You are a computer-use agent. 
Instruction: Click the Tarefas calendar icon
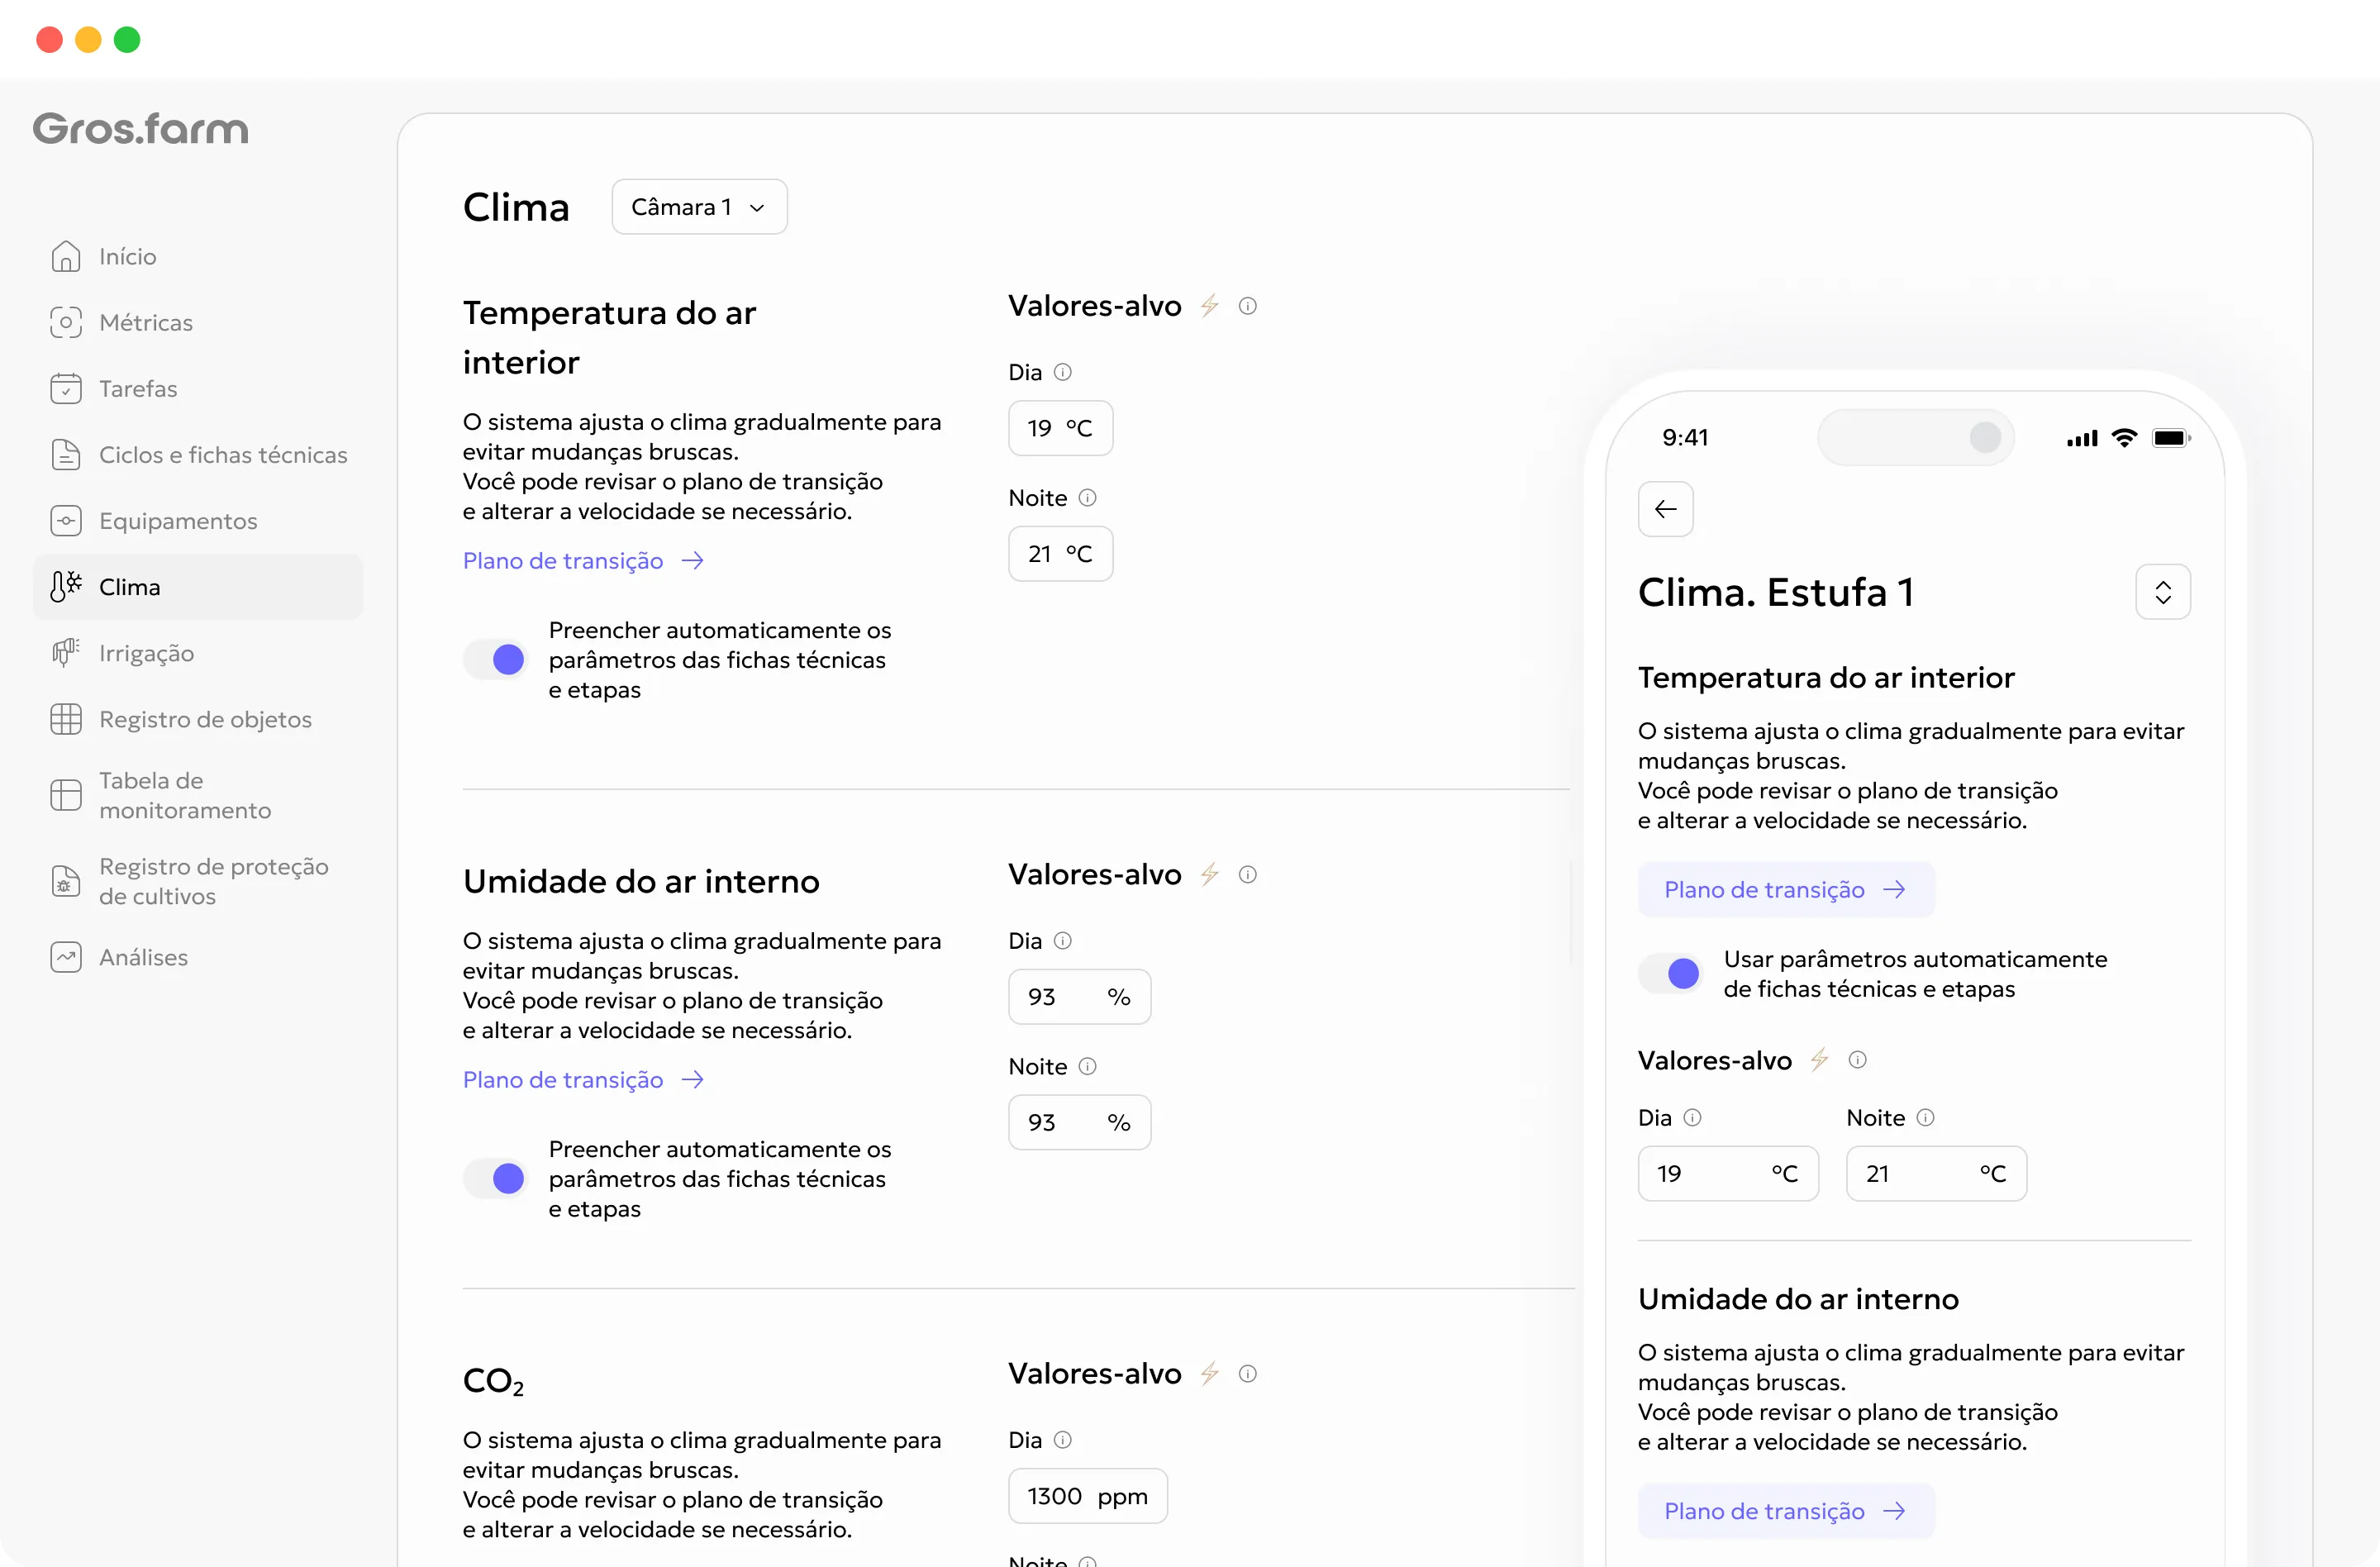(x=66, y=388)
